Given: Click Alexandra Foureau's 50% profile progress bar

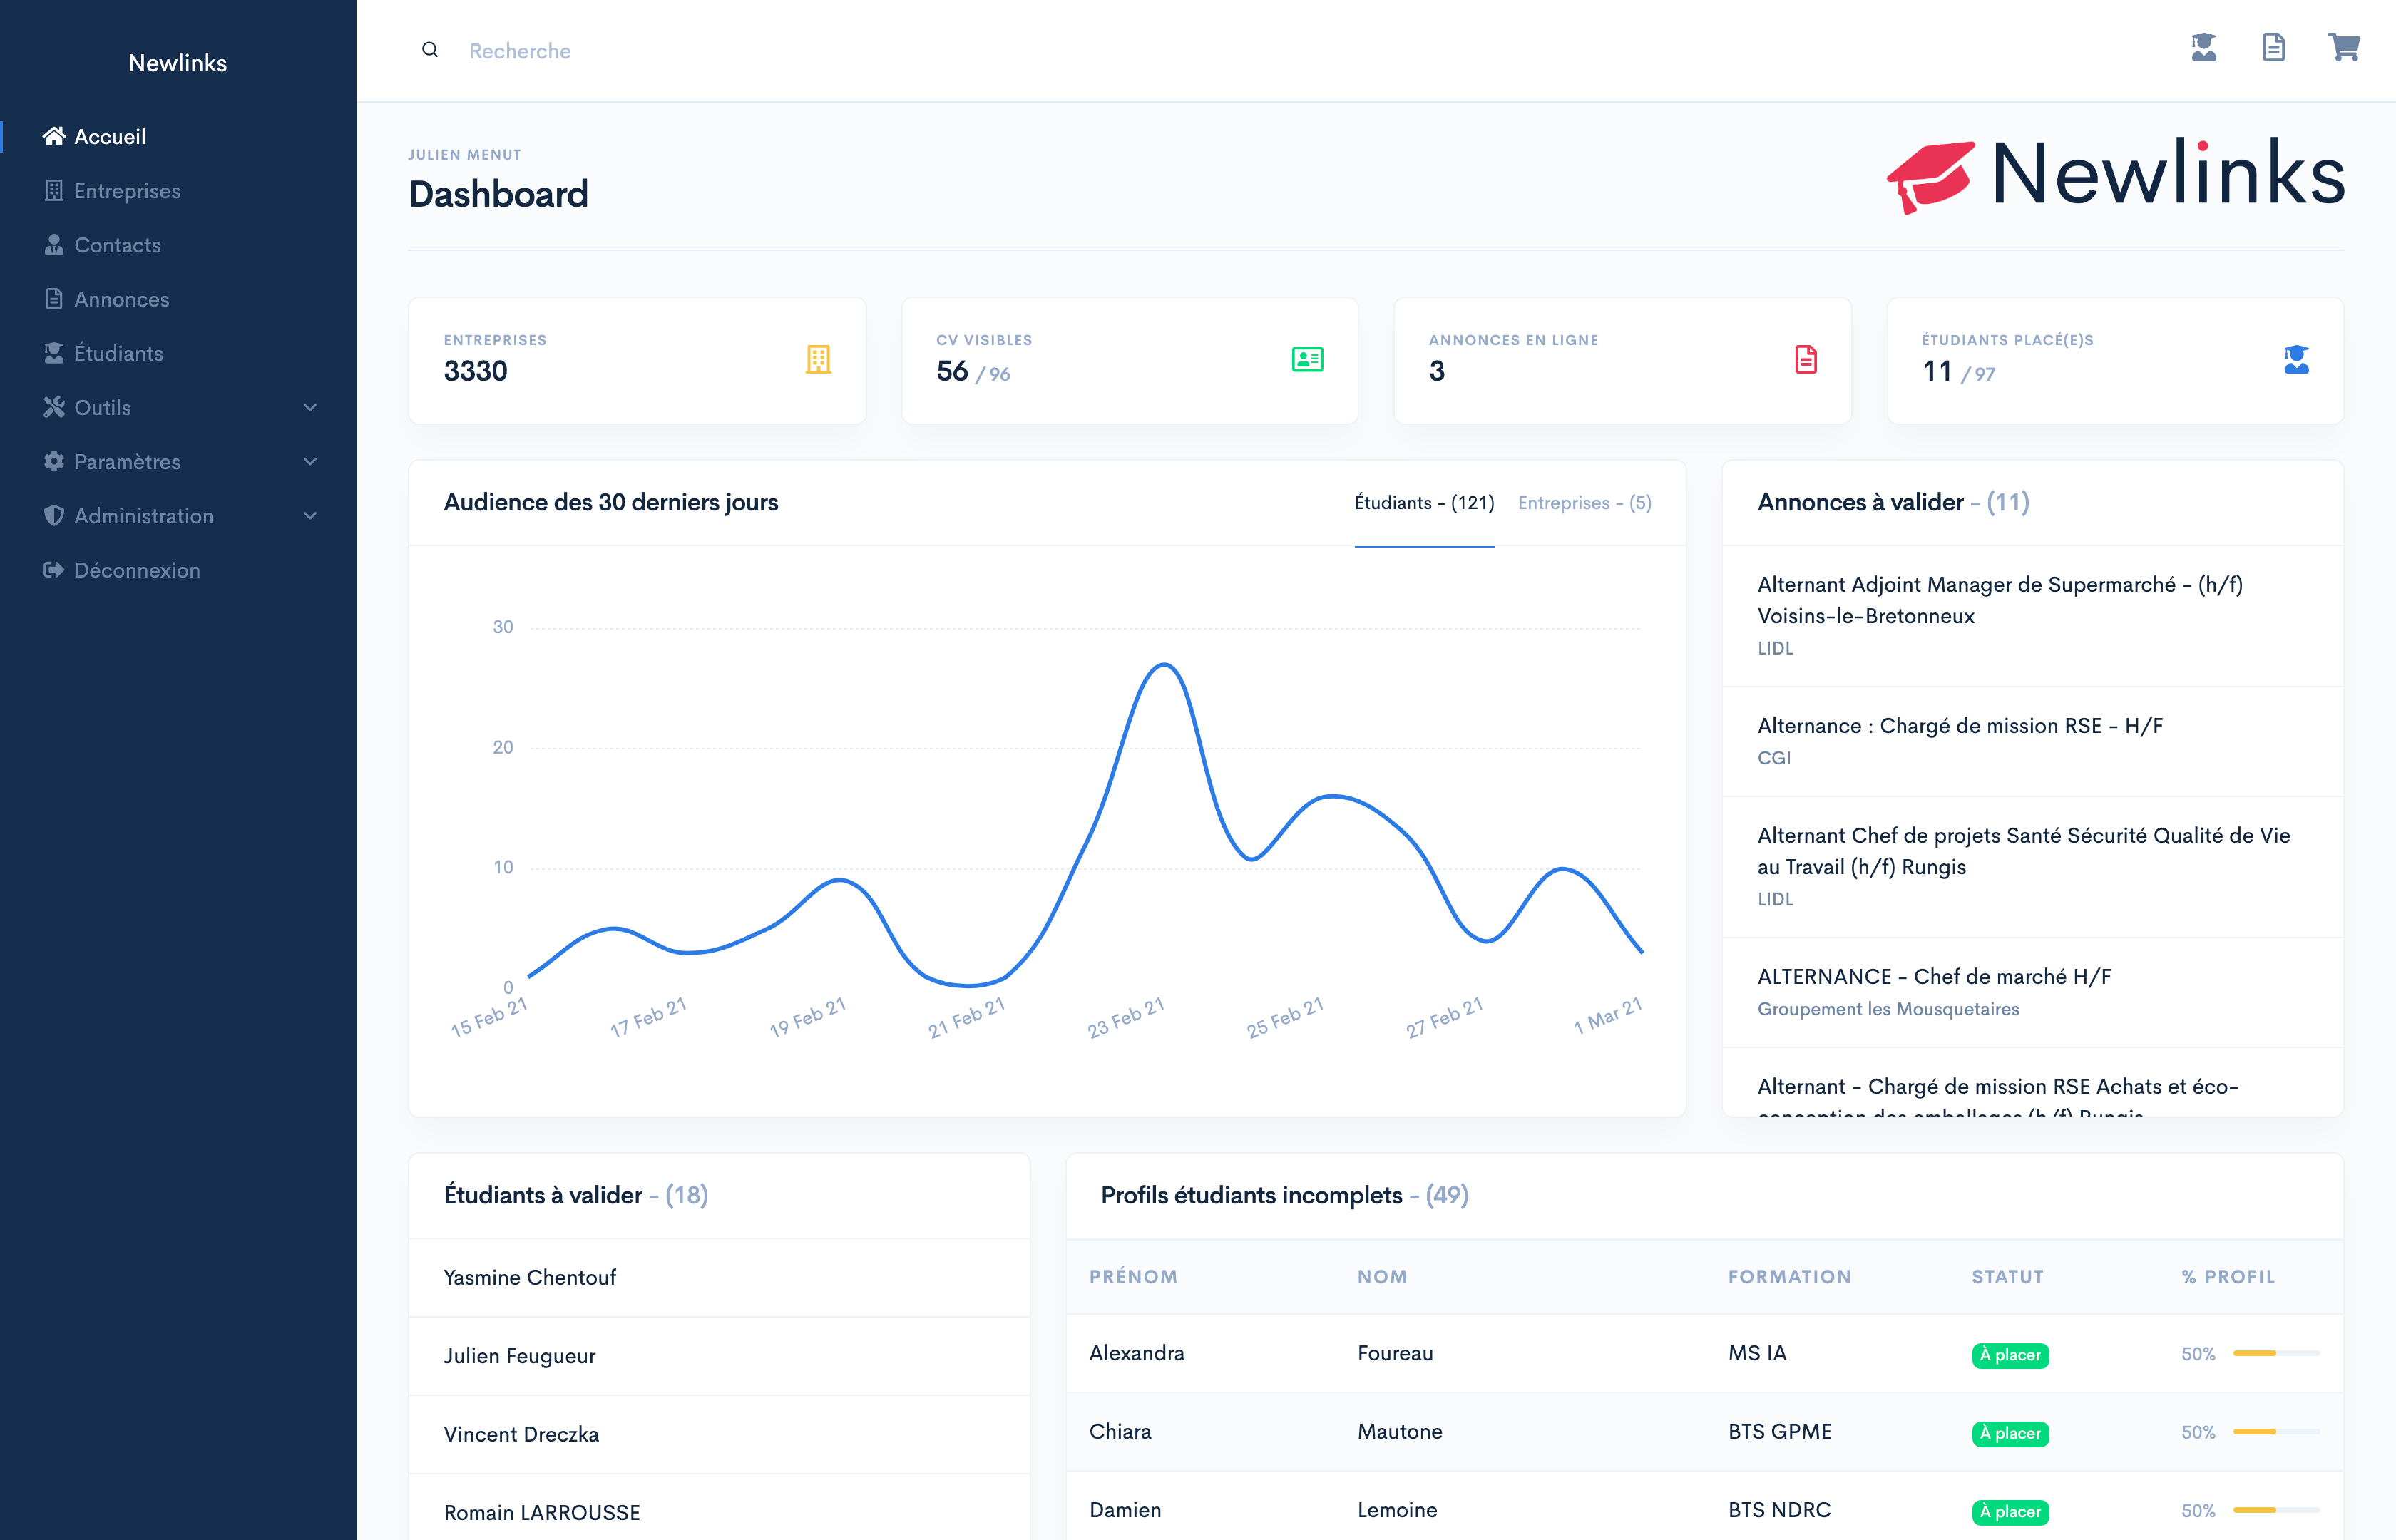Looking at the screenshot, I should click(x=2276, y=1353).
